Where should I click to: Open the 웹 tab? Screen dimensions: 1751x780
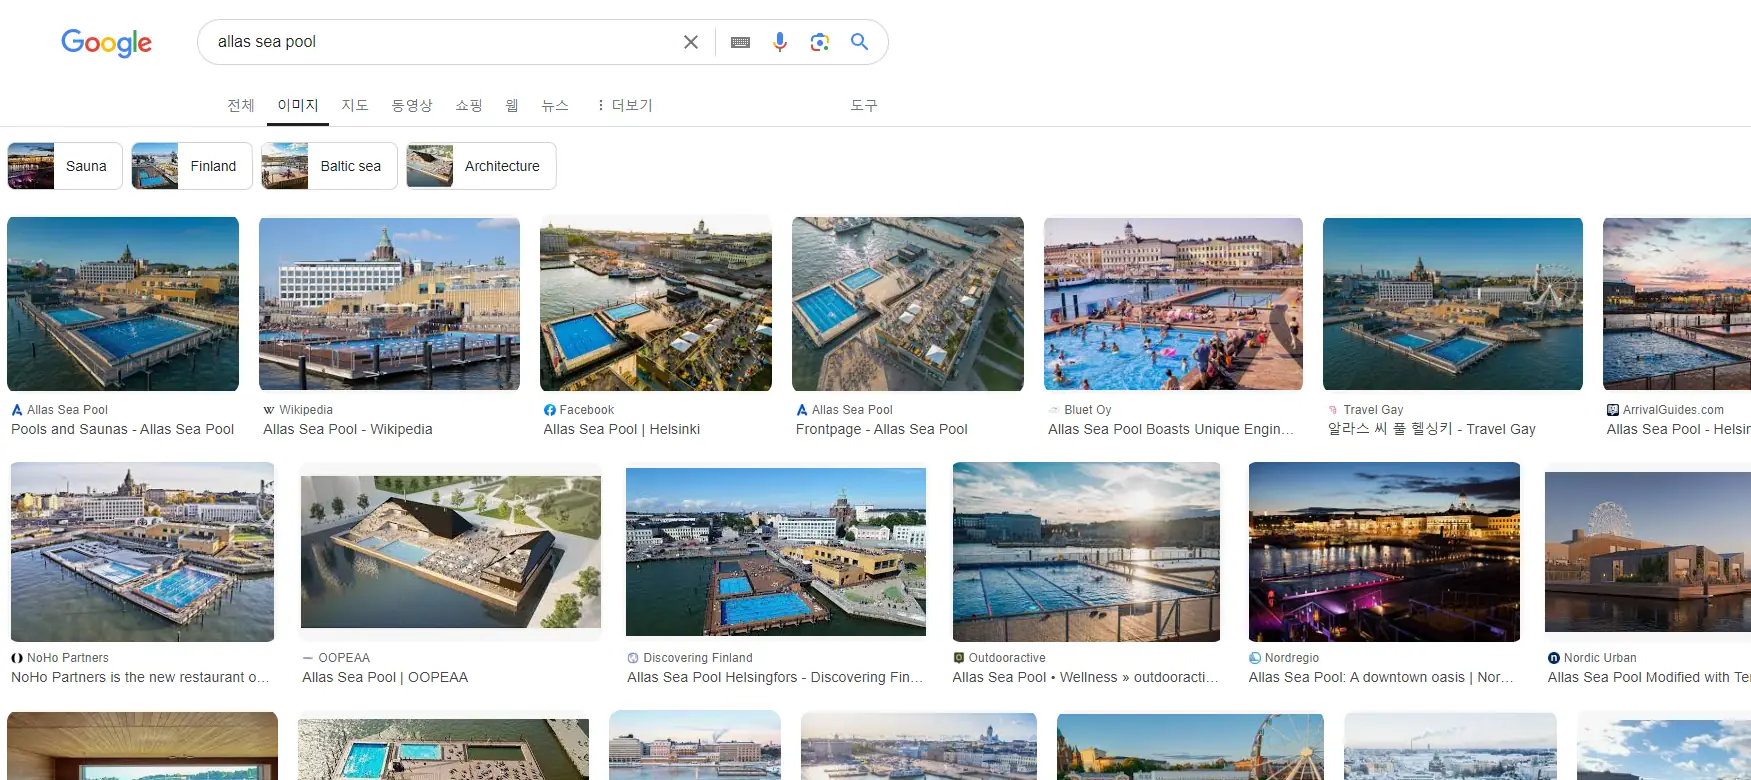(512, 105)
